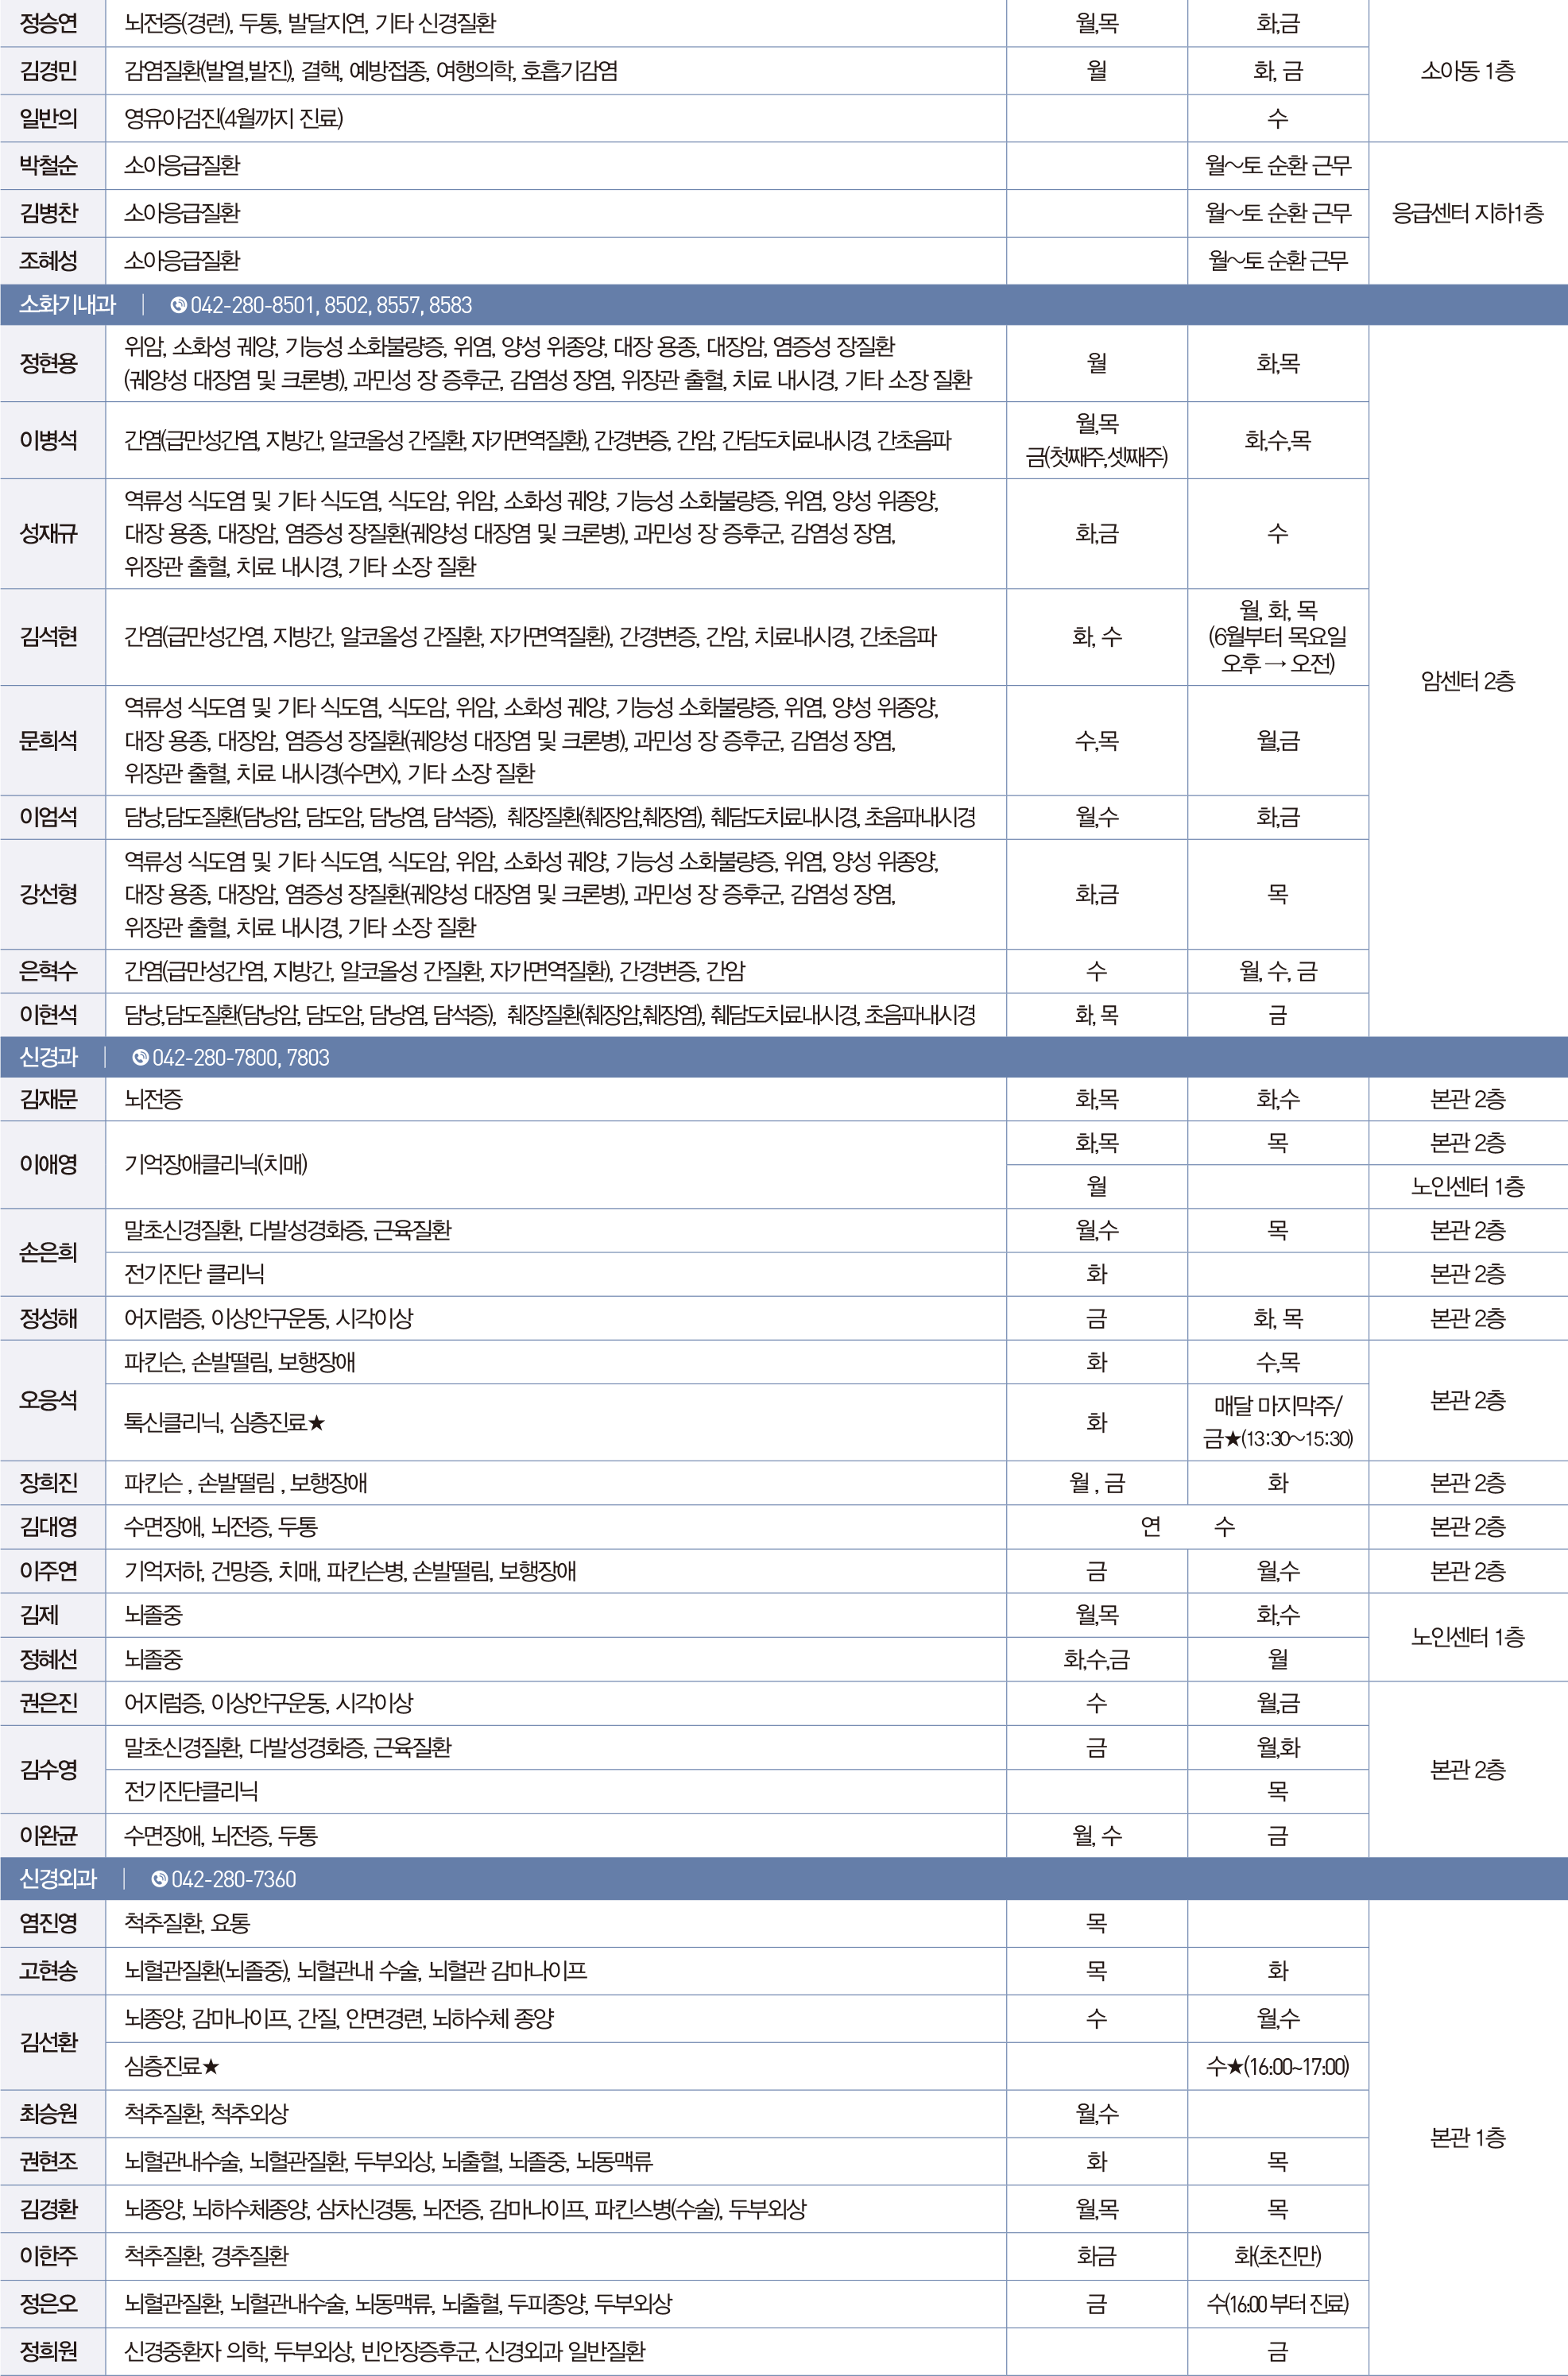This screenshot has width=1568, height=2376.
Task: Select doctor name 장희진
Action: point(49,1483)
